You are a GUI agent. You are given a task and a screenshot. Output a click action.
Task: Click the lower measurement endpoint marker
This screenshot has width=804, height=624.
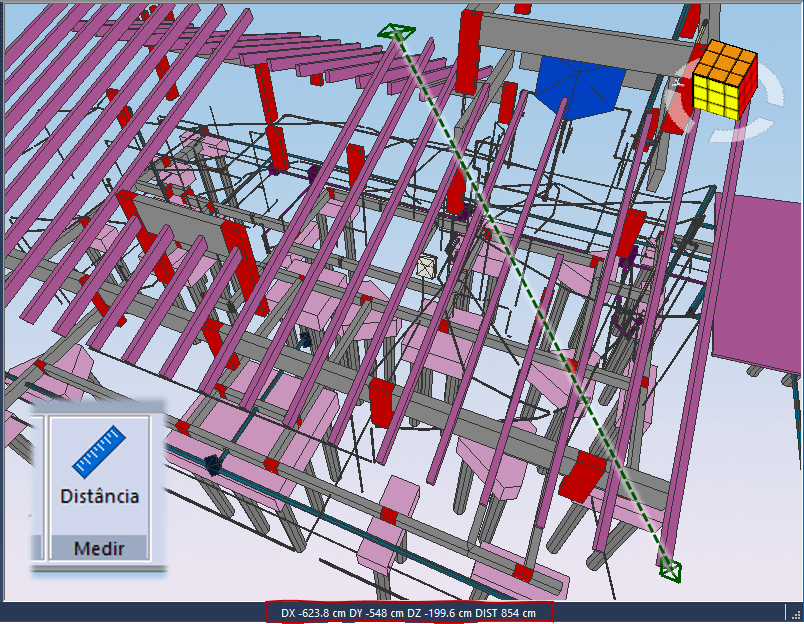[x=671, y=570]
